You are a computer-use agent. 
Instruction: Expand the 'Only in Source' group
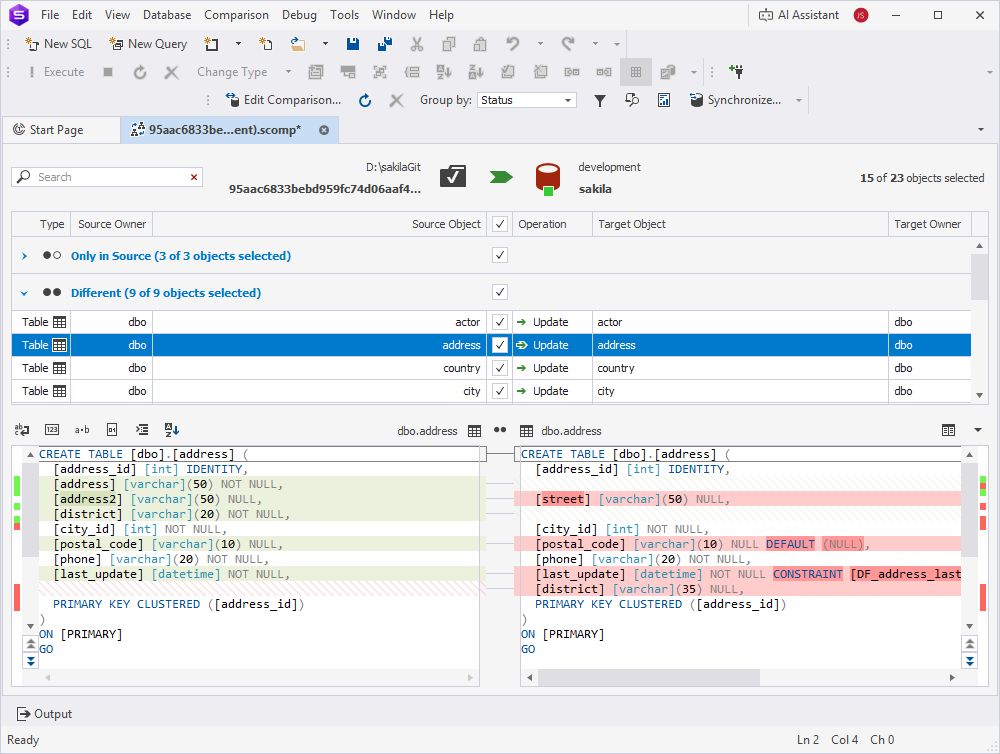click(x=25, y=256)
